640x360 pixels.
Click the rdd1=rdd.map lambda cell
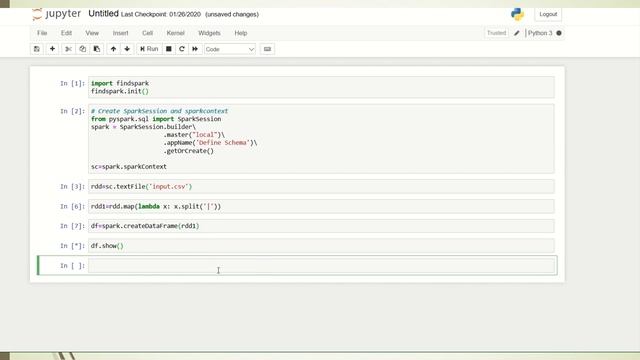[x=322, y=206]
